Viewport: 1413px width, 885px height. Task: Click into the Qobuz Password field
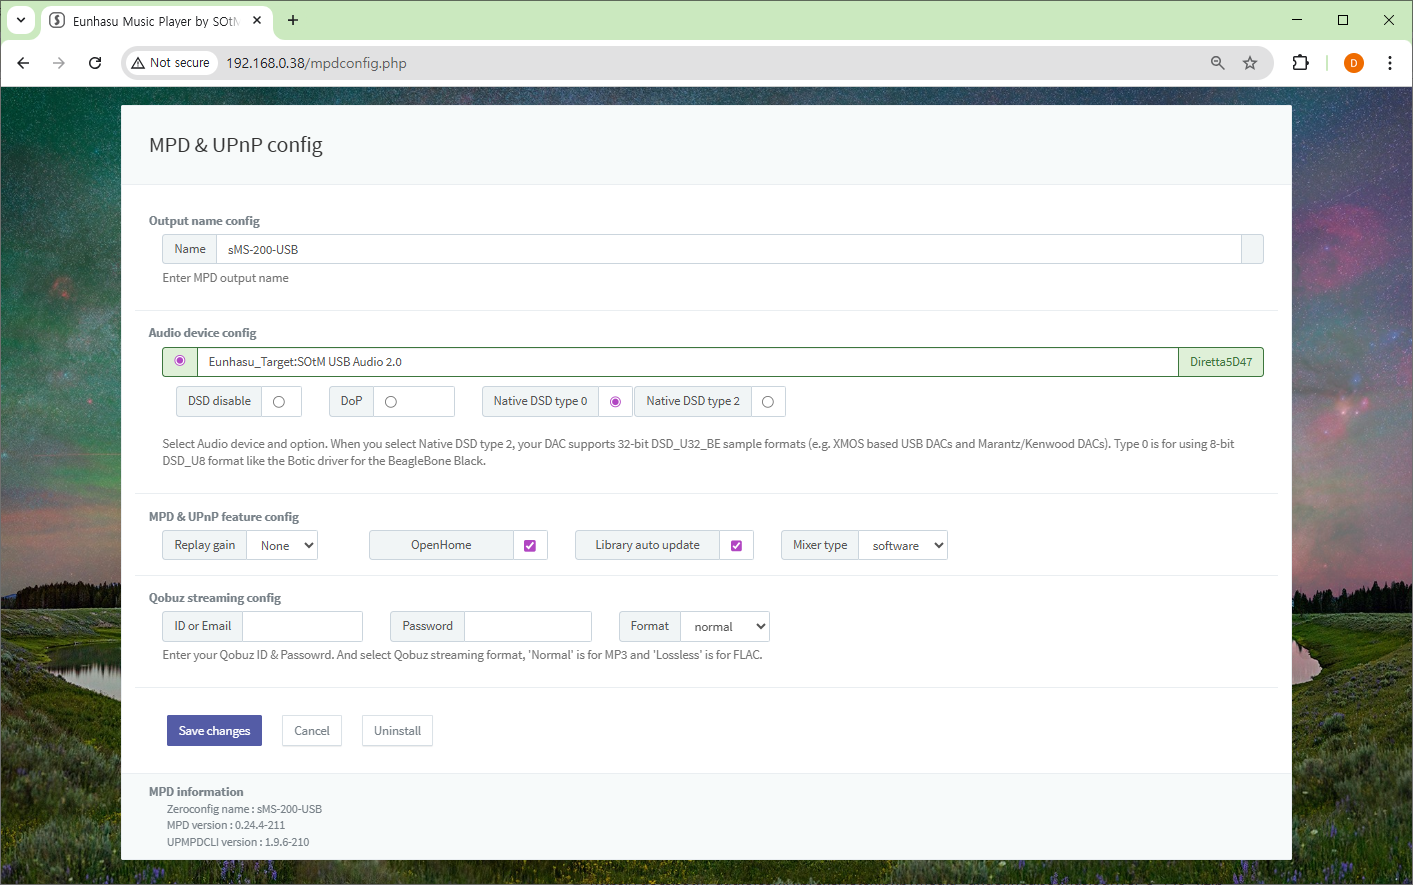[528, 627]
